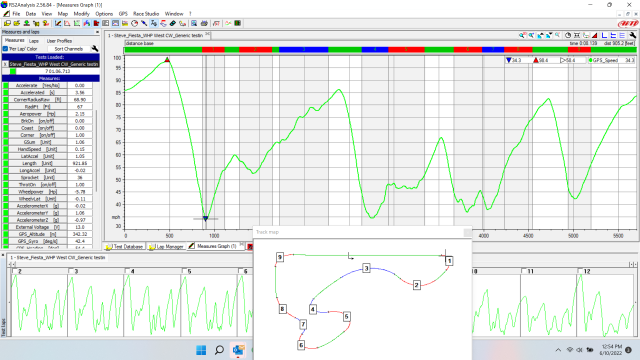
Task: Click the second zoom magnifier graph icon
Action: click(x=531, y=36)
